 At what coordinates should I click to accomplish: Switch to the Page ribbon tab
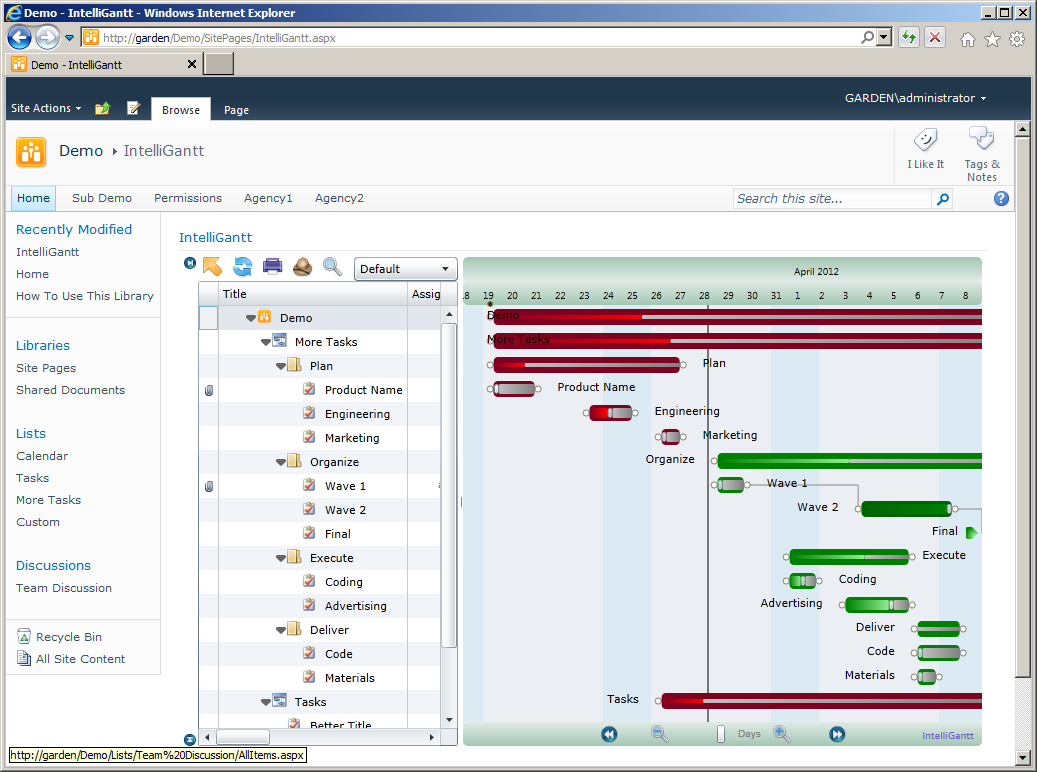click(x=236, y=110)
